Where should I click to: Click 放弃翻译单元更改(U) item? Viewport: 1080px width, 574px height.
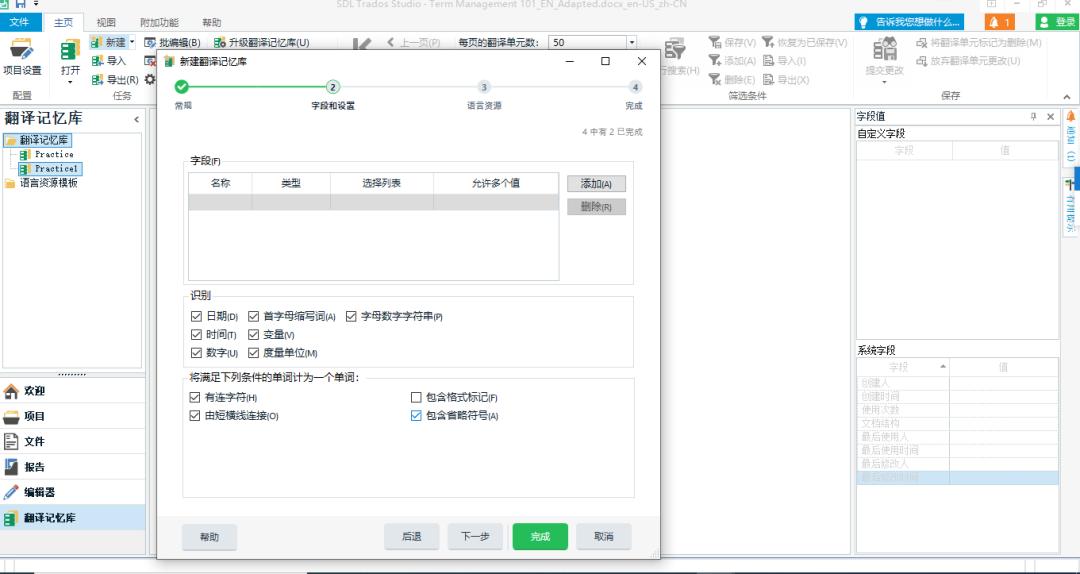968,61
